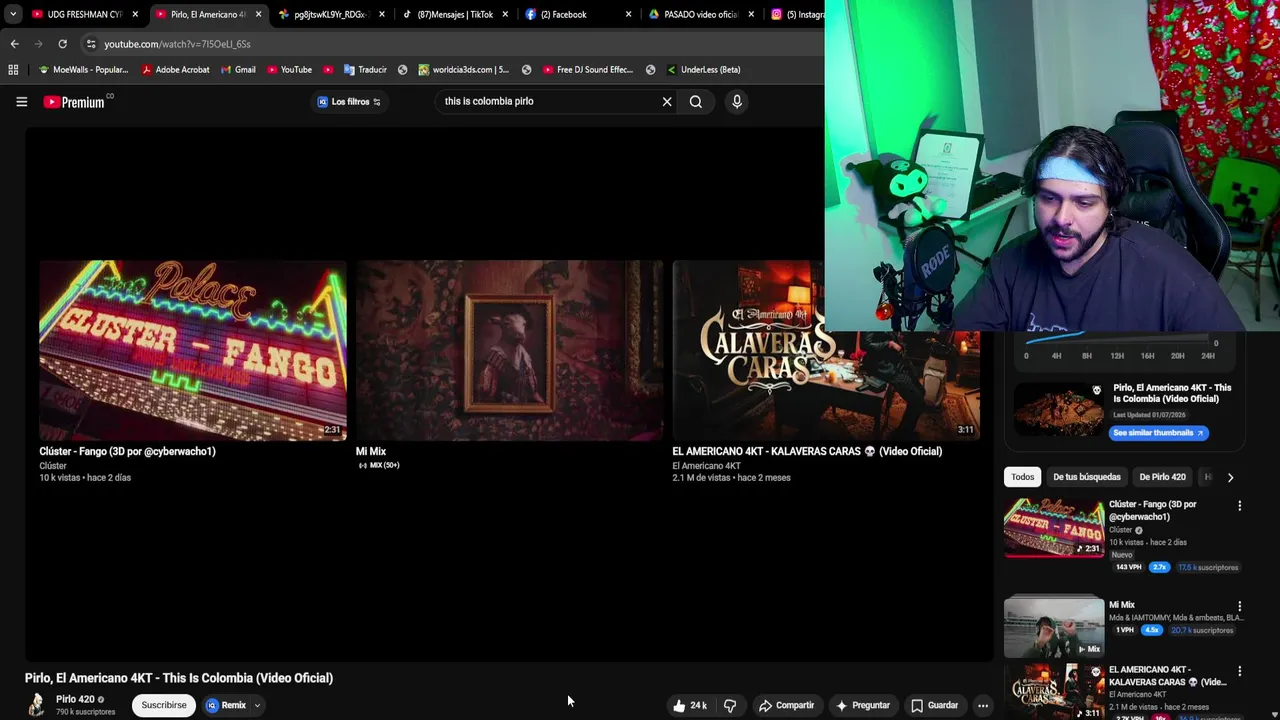Run search with the magnifying glass button
This screenshot has width=1280, height=720.
(696, 101)
